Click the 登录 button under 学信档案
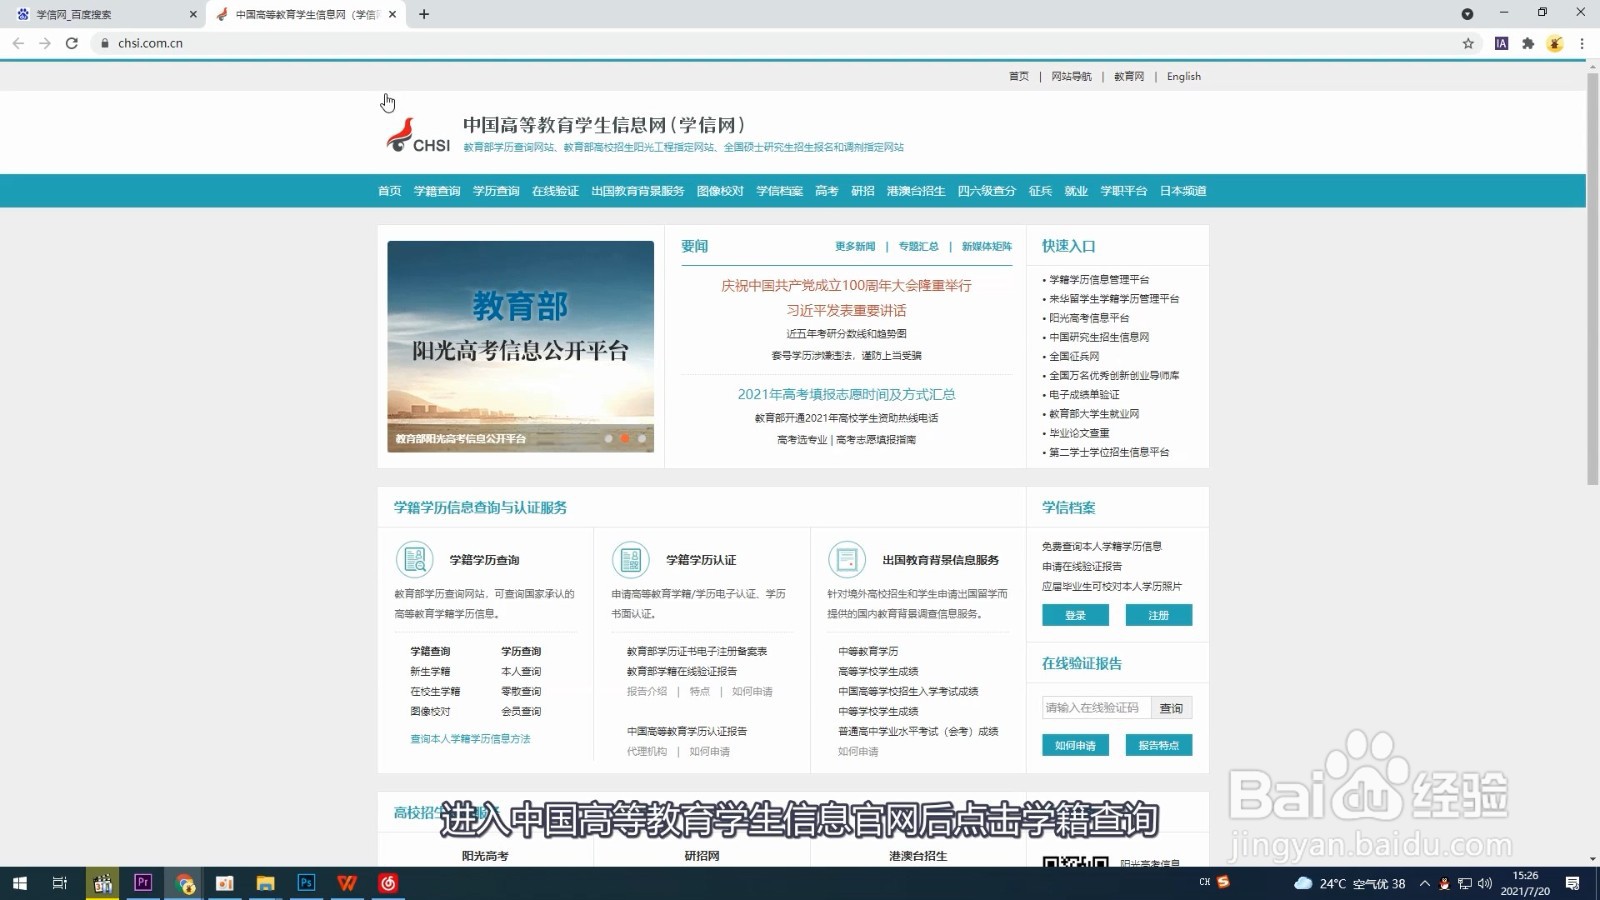Screen dimensions: 1600x900 pyautogui.click(x=1075, y=615)
